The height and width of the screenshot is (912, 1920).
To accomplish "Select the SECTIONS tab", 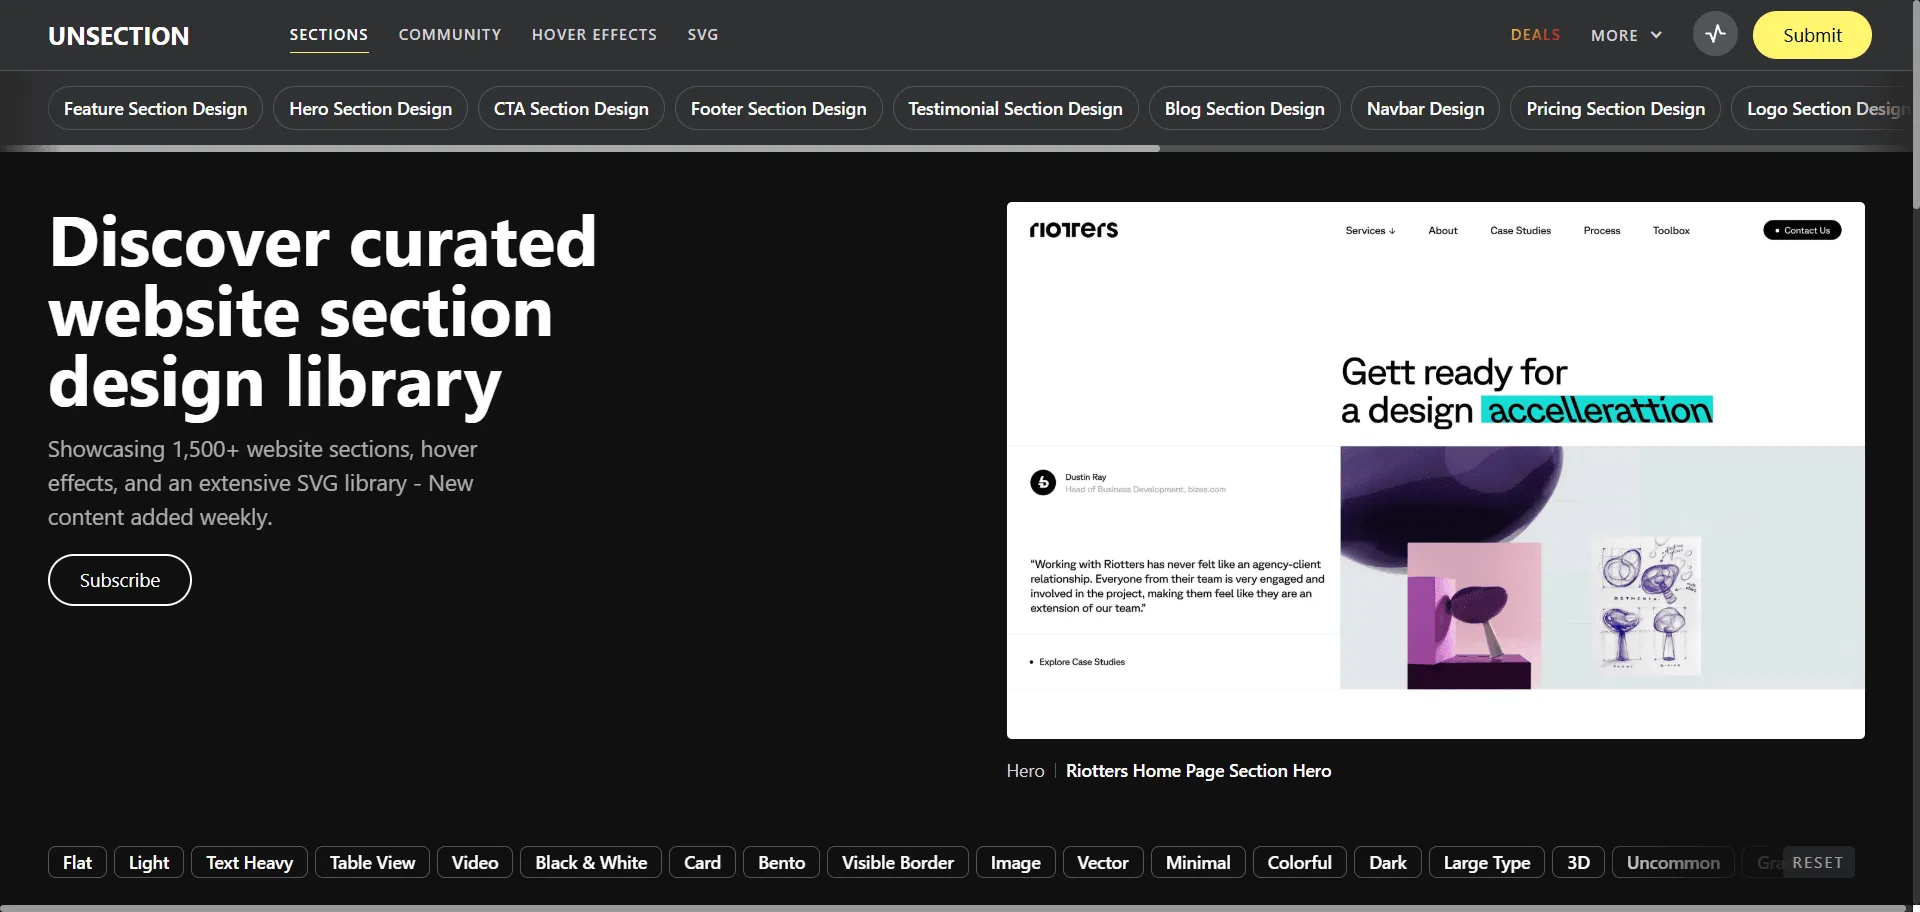I will pyautogui.click(x=328, y=34).
